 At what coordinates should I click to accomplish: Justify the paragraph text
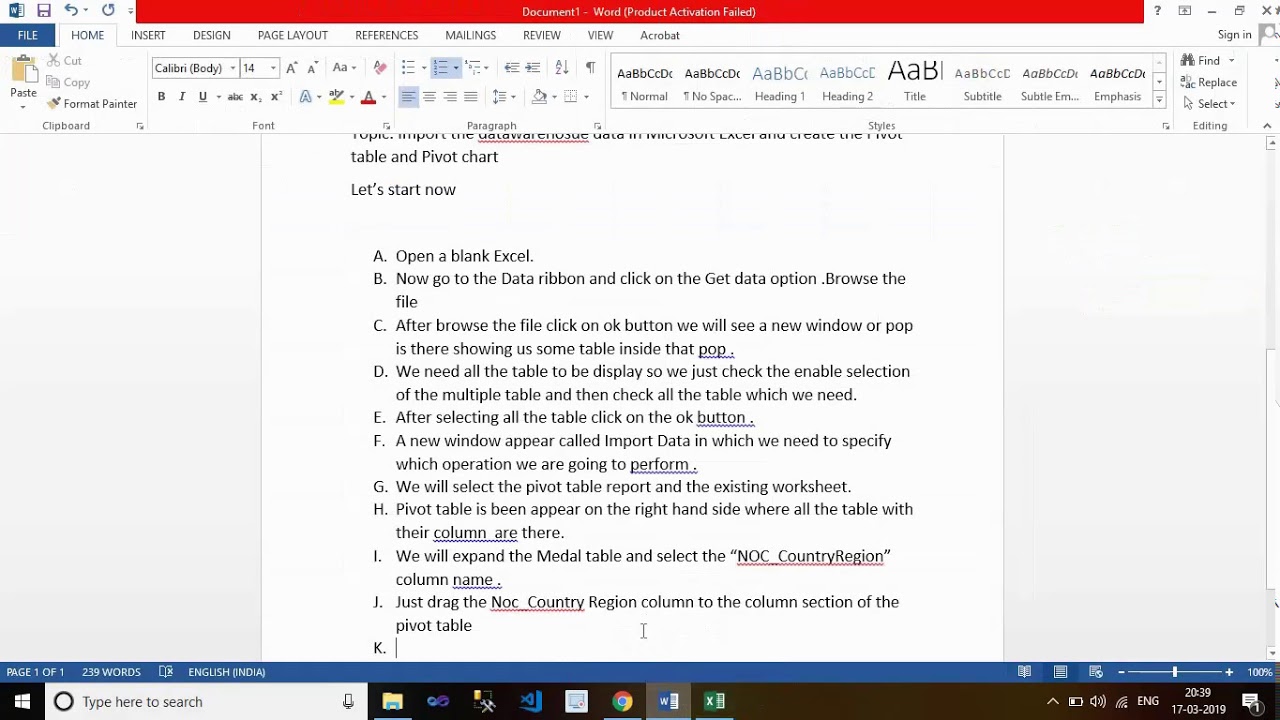(x=471, y=97)
